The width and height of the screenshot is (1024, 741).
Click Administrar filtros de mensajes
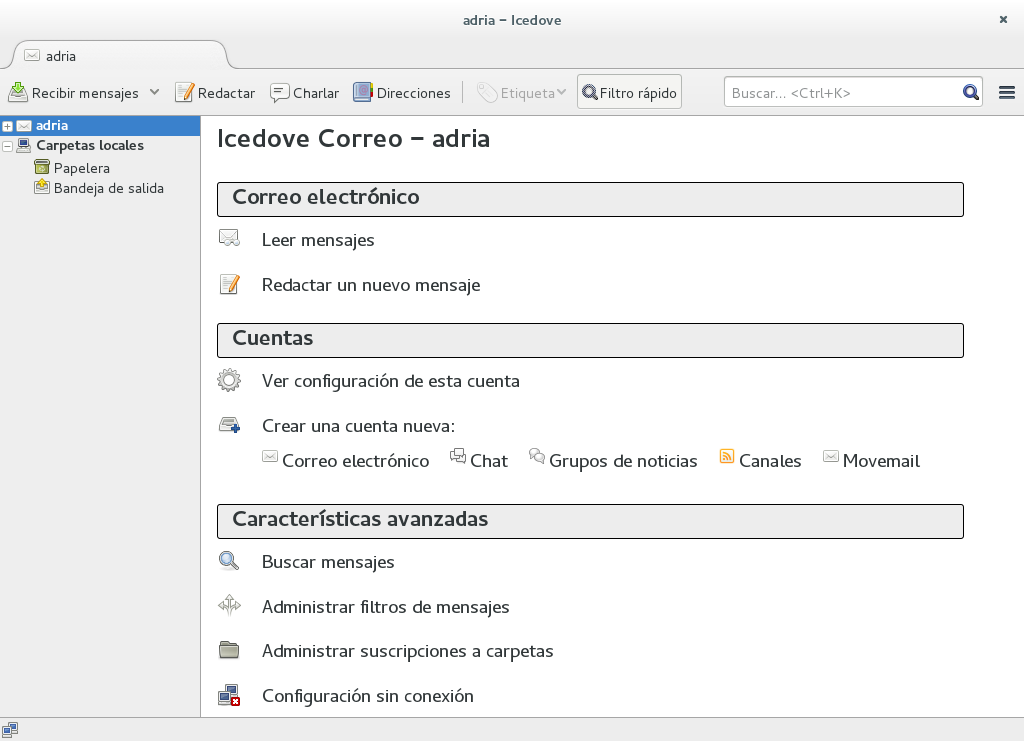click(x=385, y=607)
